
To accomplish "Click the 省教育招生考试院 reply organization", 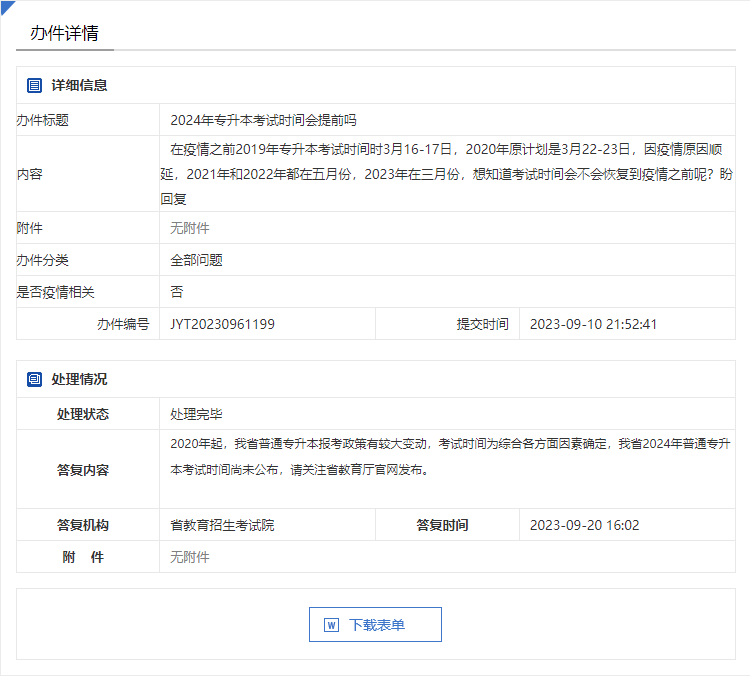I will point(222,525).
